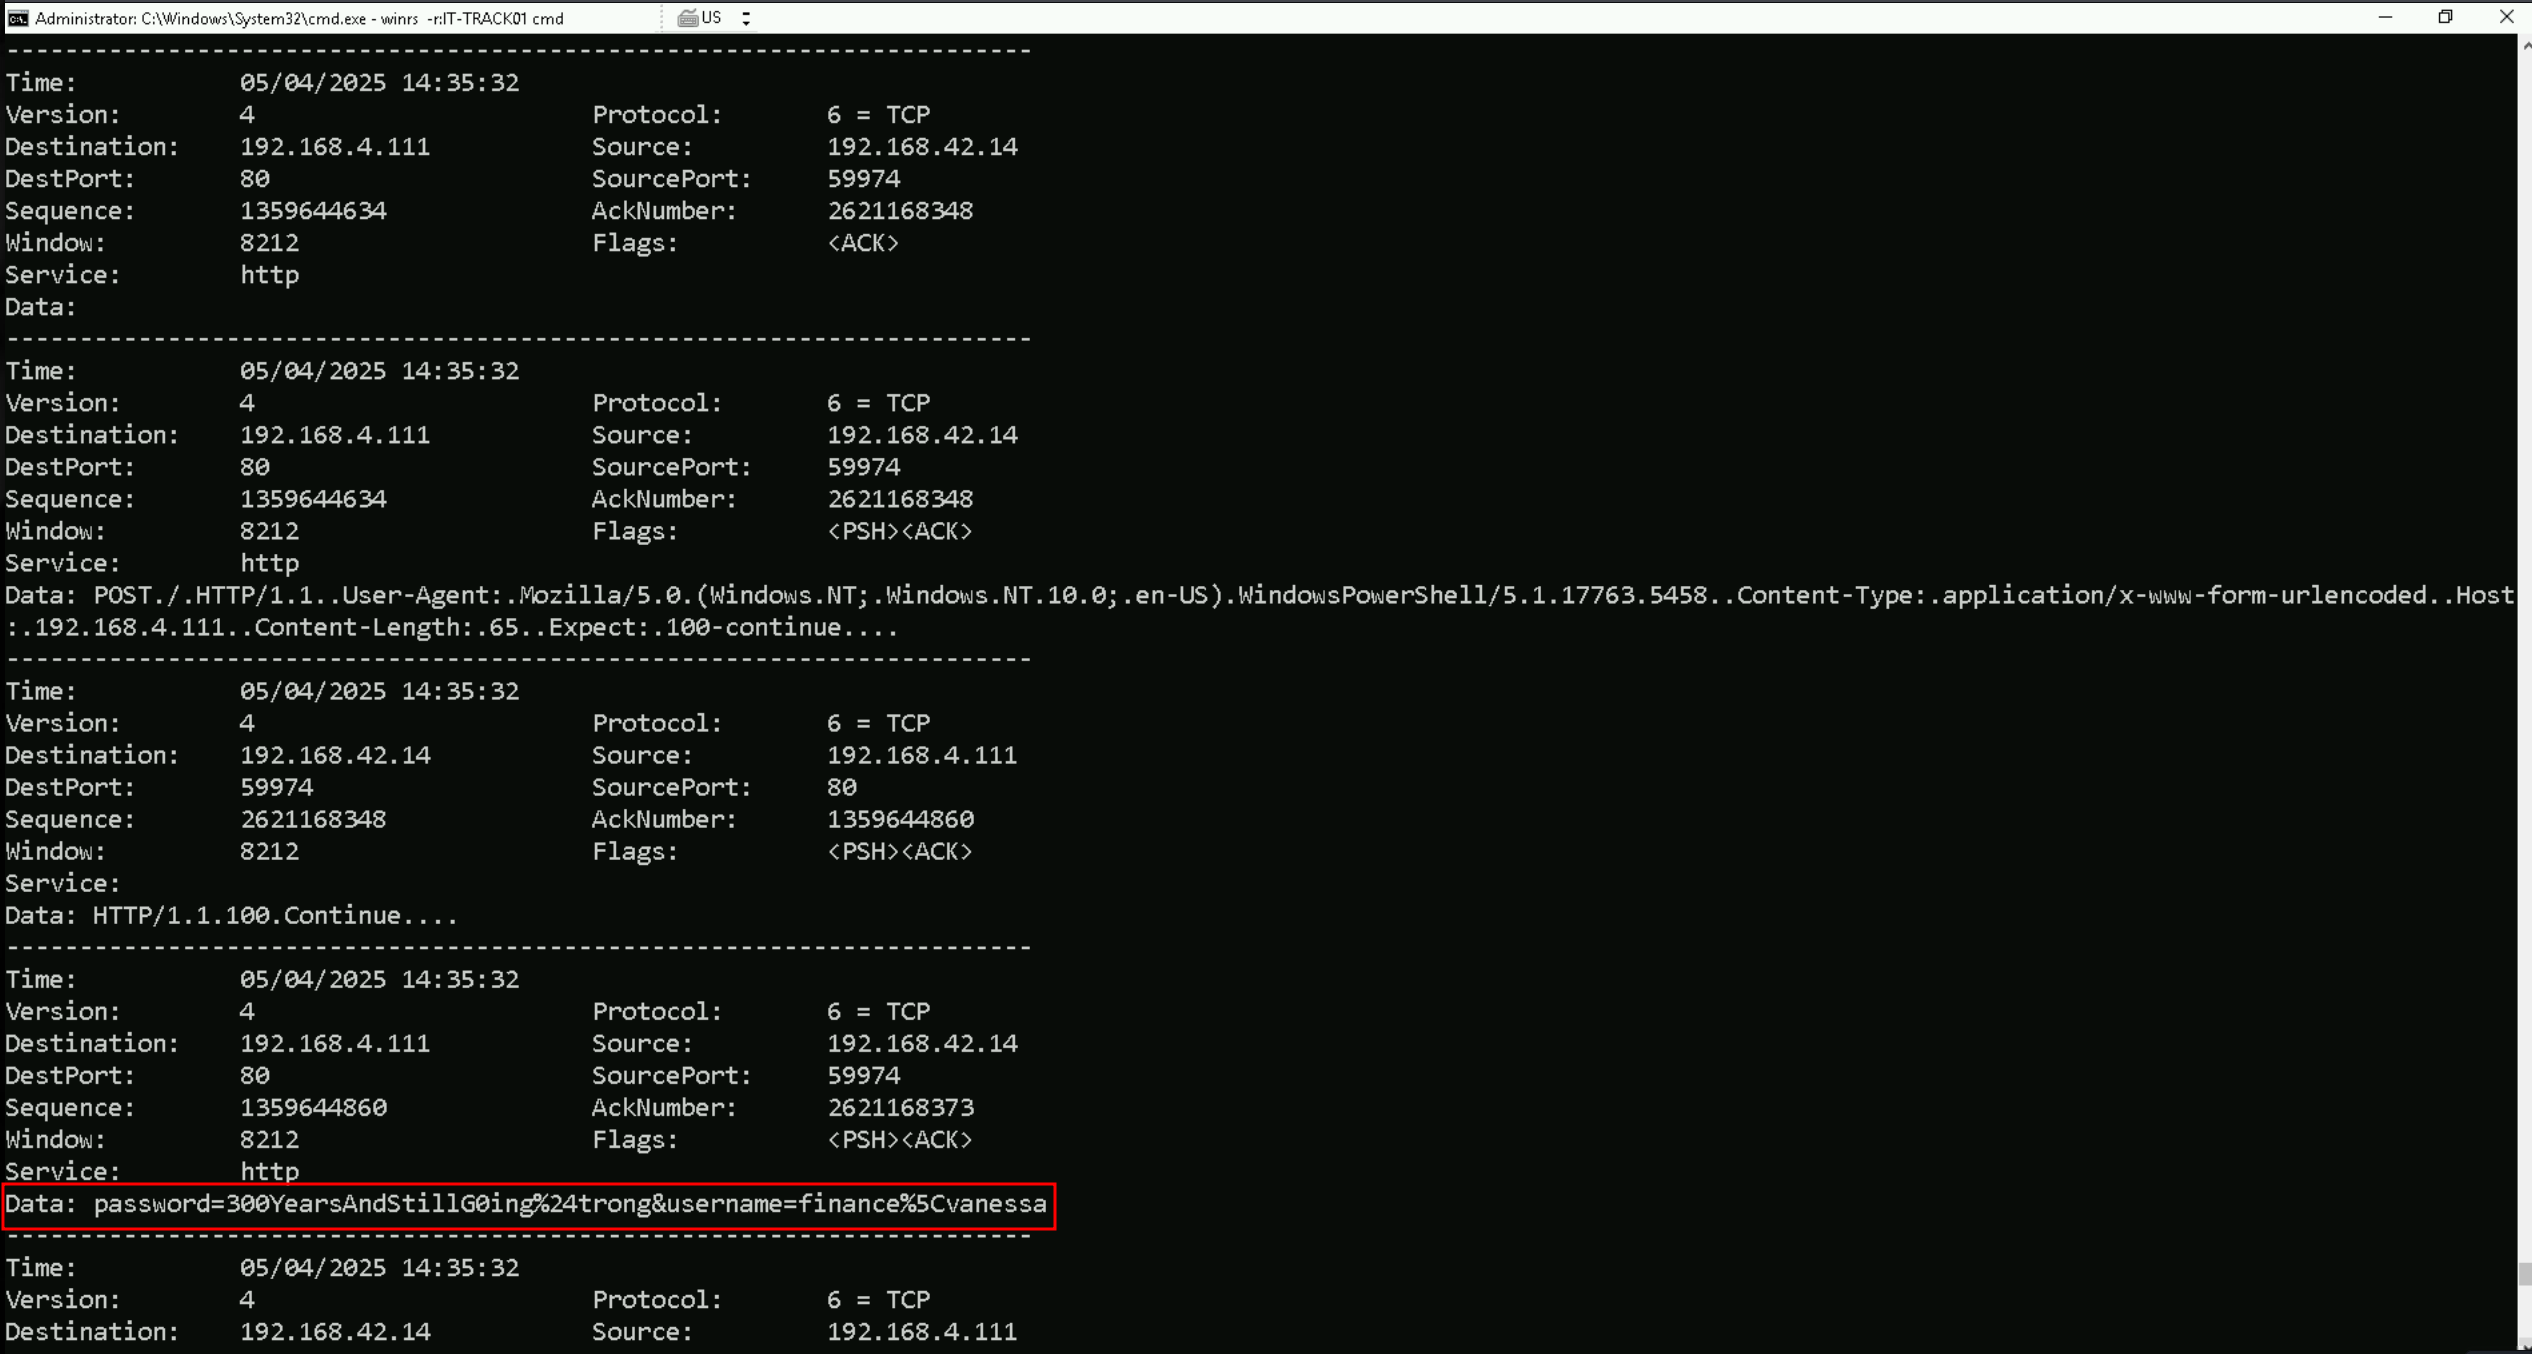Viewport: 2532px width, 1354px height.
Task: Close the Administrator cmd.exe window
Action: coord(2506,17)
